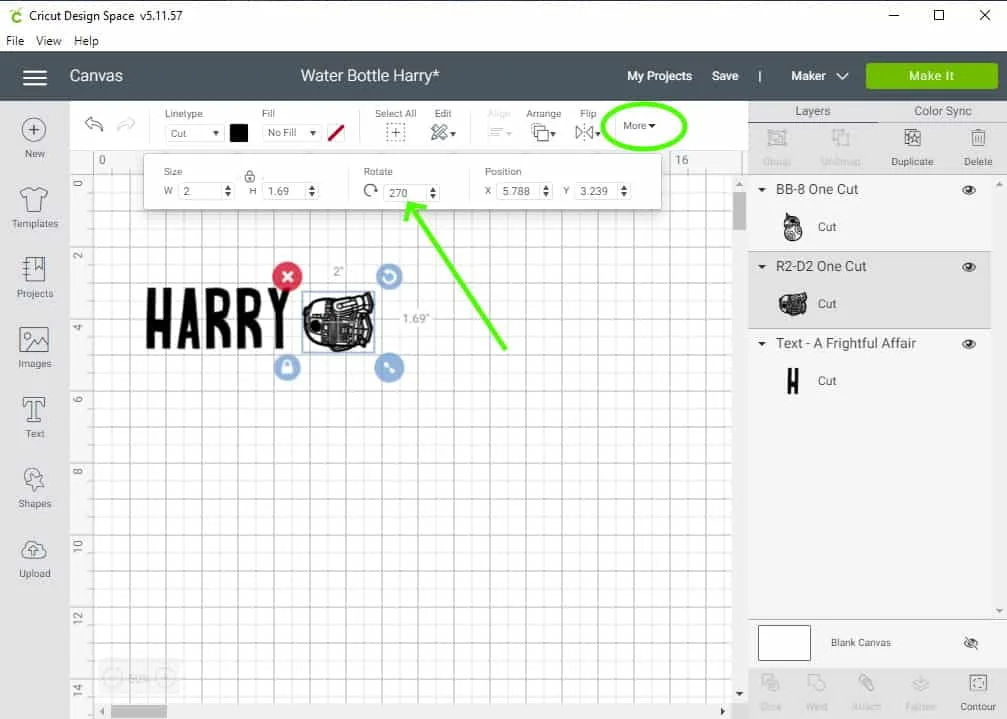The image size is (1007, 719).
Task: Open the hamburger main menu
Action: tap(35, 77)
